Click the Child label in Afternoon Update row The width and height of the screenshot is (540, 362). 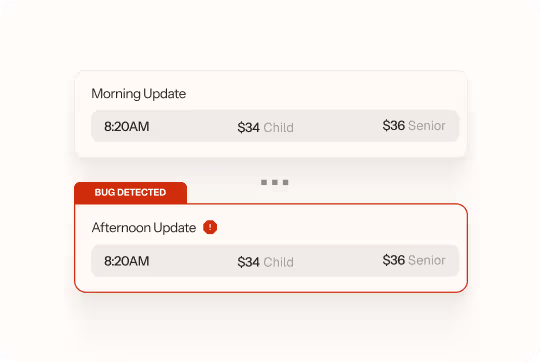(279, 262)
